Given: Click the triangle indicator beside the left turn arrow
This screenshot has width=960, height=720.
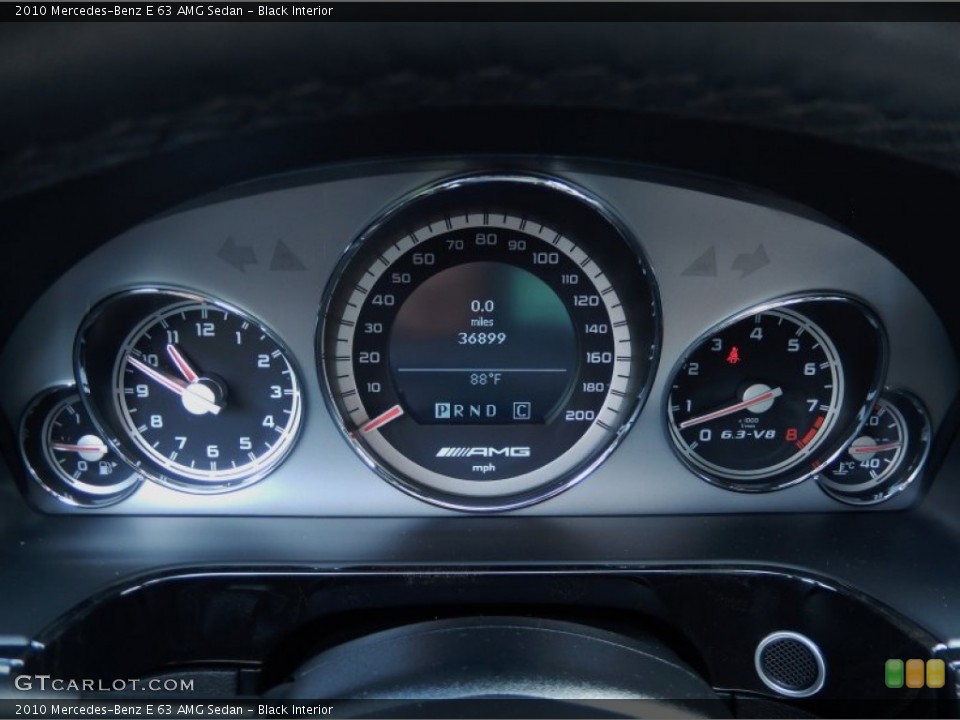Looking at the screenshot, I should coord(287,255).
